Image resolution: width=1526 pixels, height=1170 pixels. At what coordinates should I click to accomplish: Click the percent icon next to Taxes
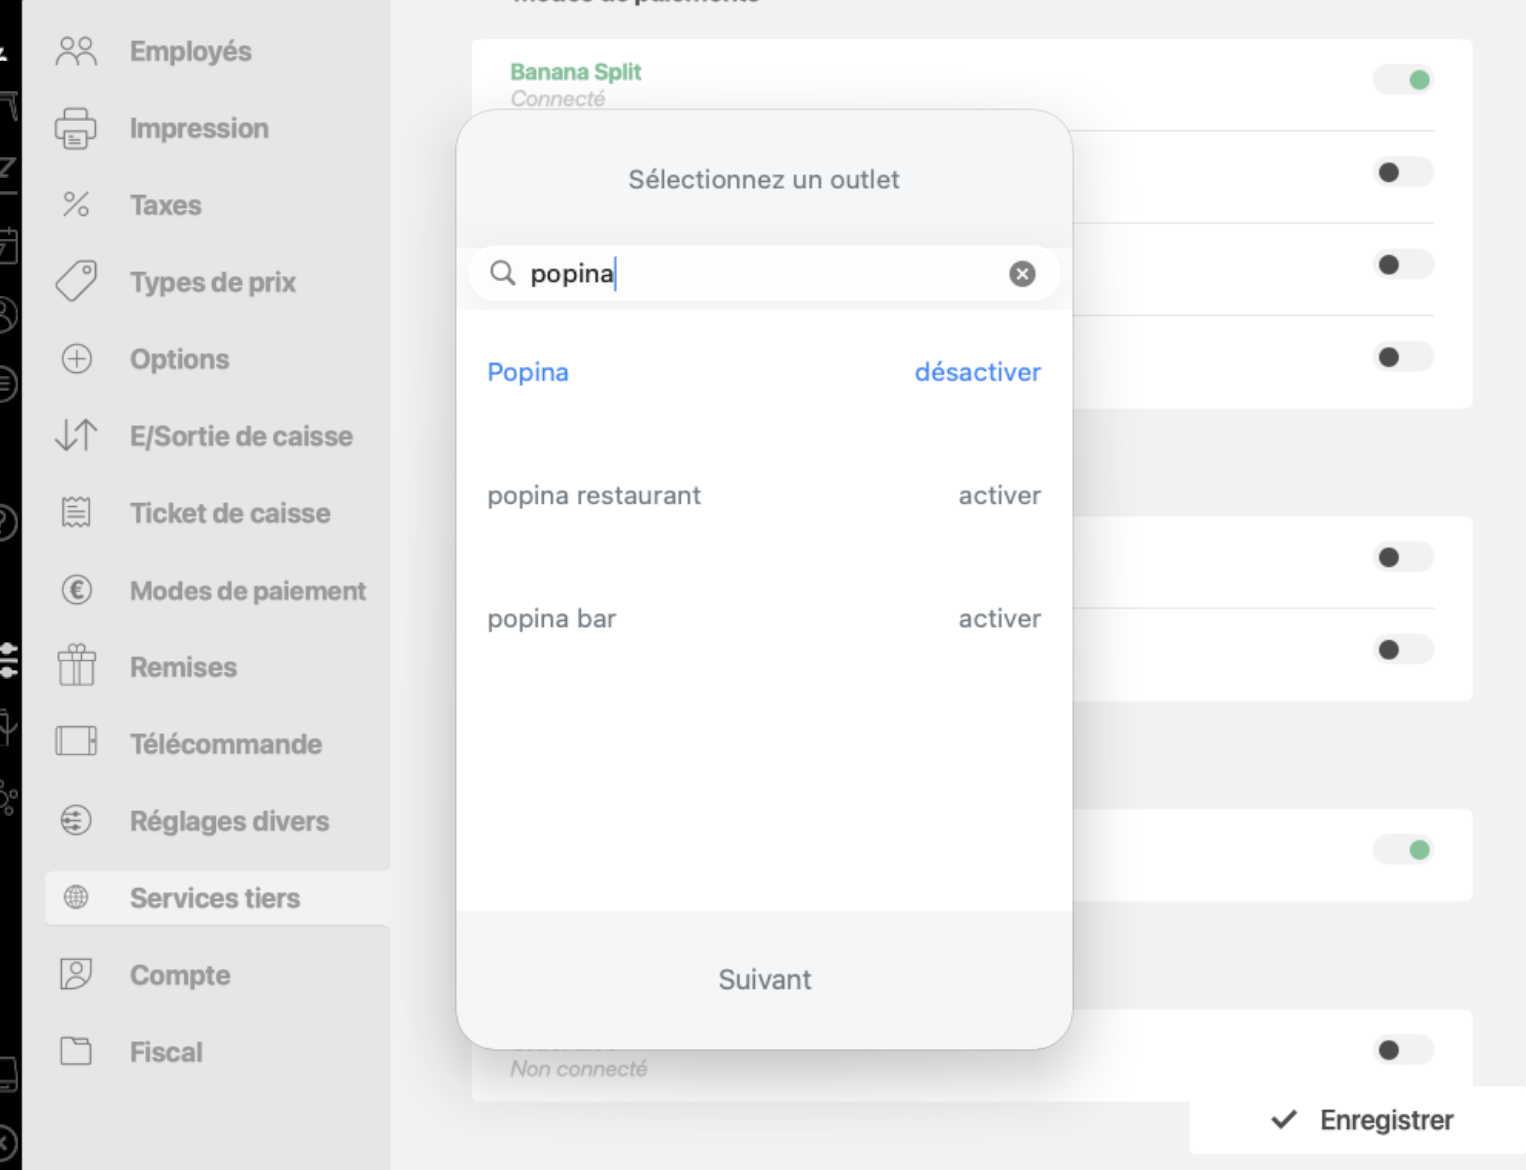76,204
